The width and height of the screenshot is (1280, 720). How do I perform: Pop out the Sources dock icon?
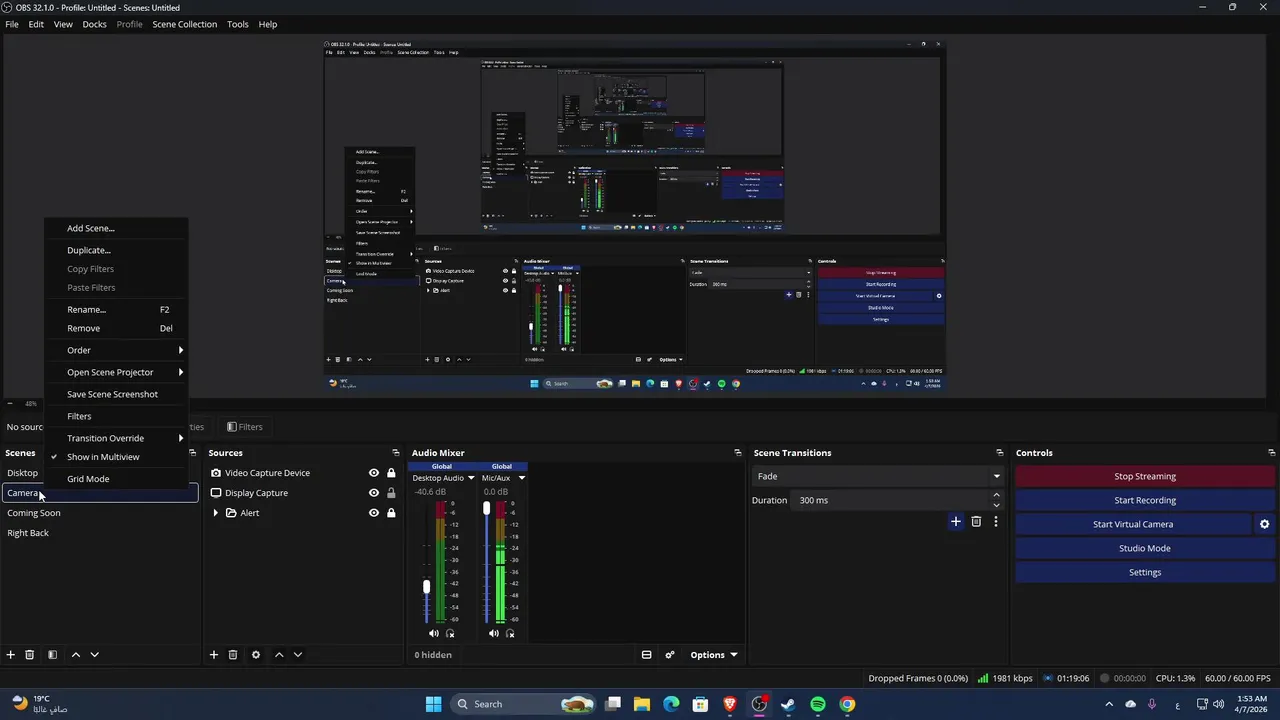396,453
